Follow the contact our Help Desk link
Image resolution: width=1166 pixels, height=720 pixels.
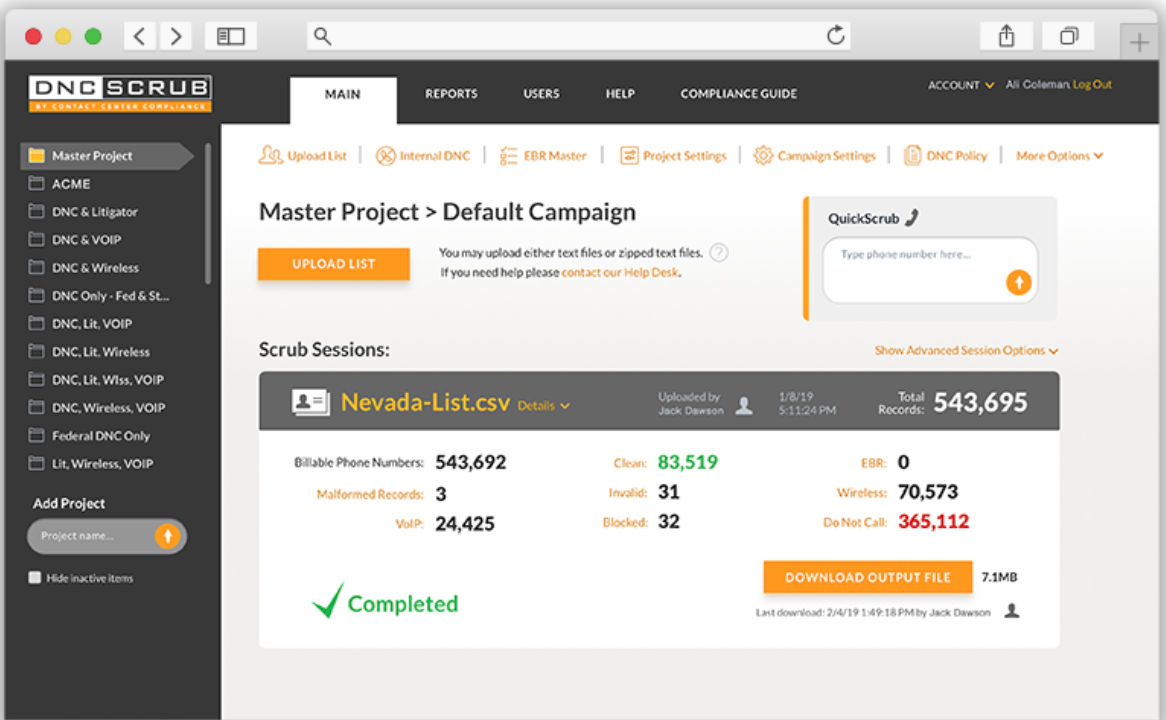pos(620,272)
